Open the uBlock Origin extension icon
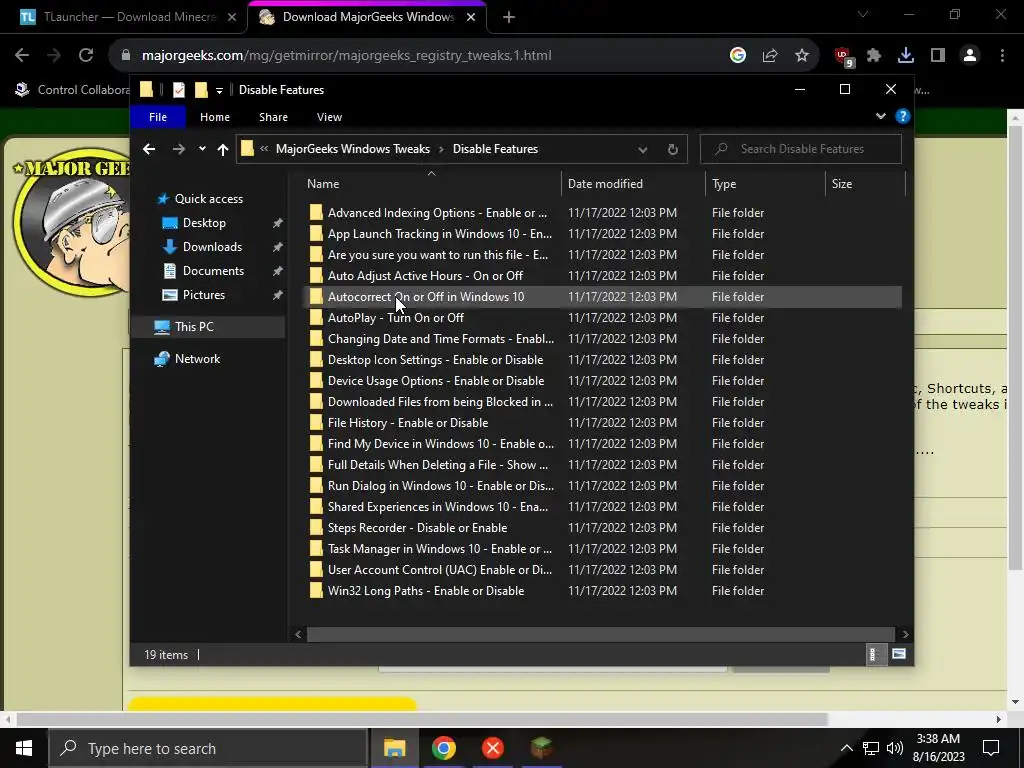Image resolution: width=1024 pixels, height=768 pixels. coord(844,56)
